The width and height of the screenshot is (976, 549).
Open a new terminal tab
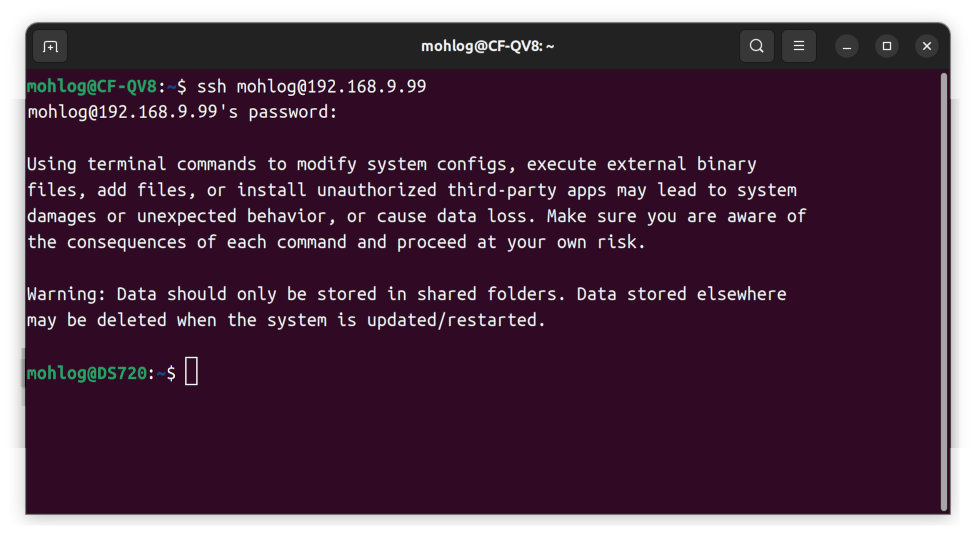[x=50, y=47]
